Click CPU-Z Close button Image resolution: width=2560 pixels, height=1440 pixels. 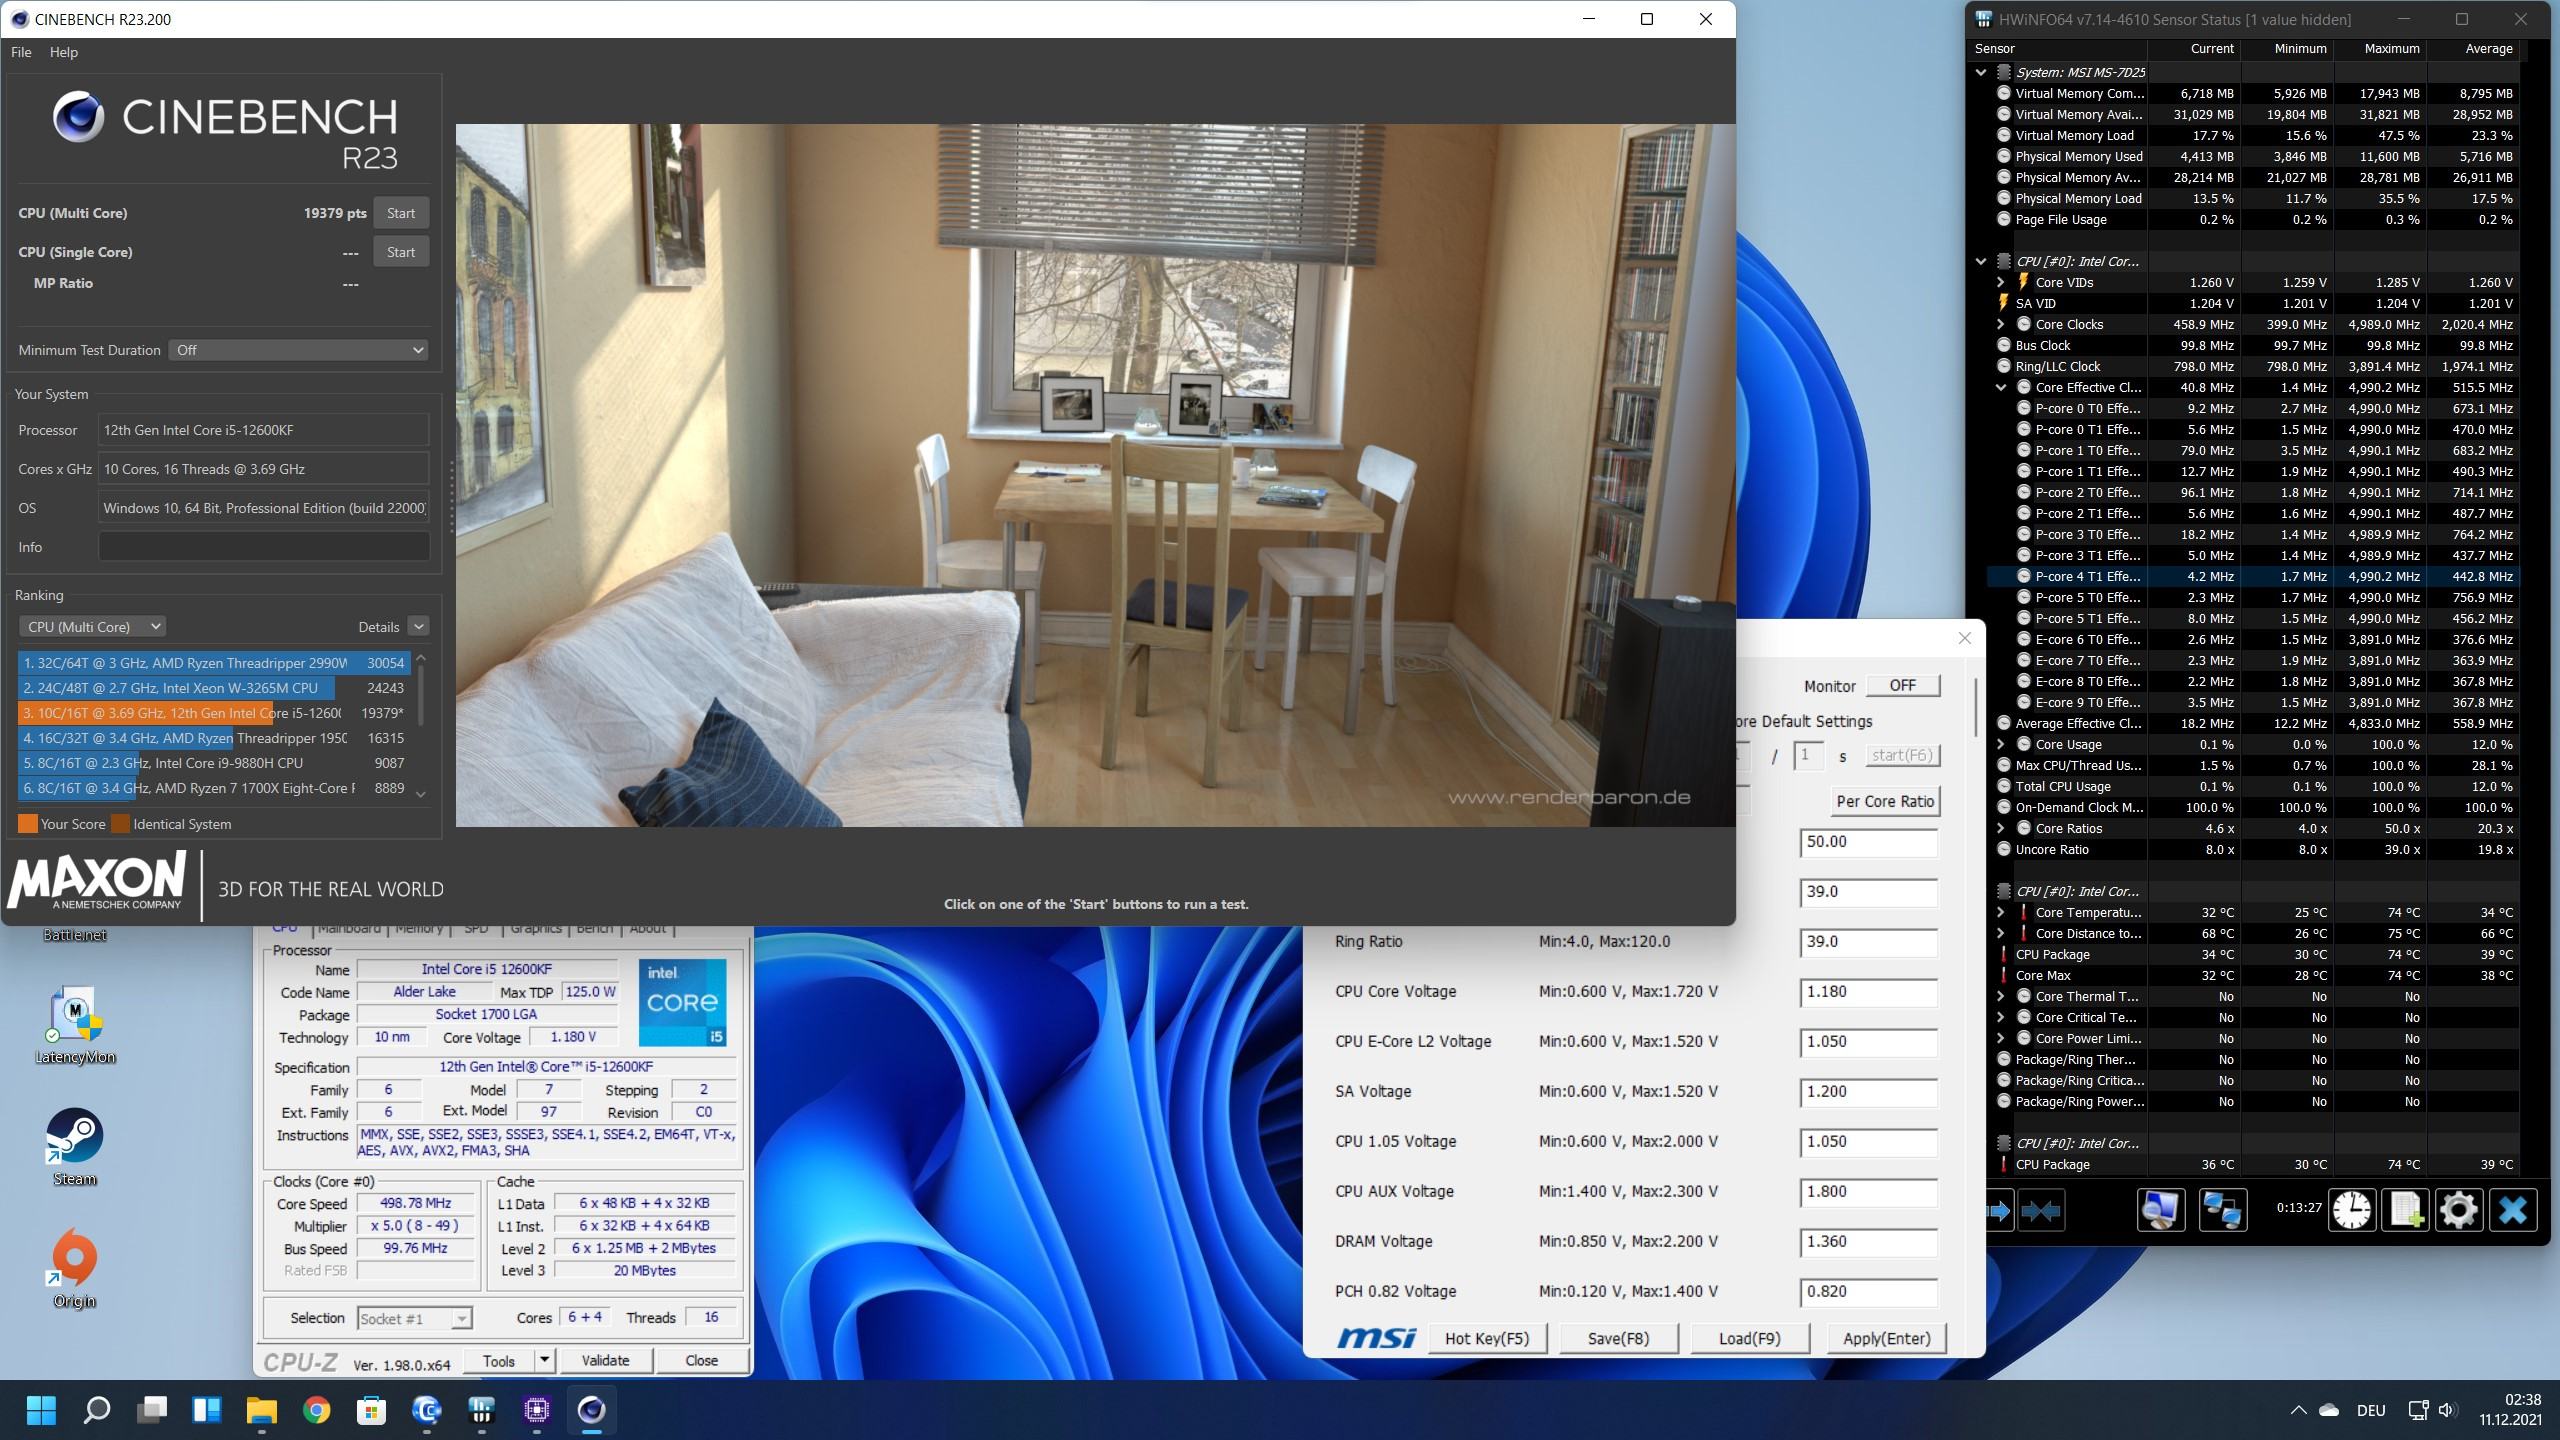coord(701,1360)
